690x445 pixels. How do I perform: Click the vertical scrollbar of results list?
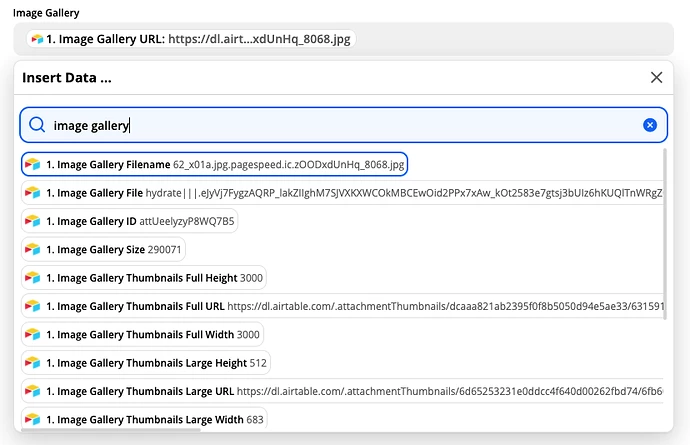point(665,234)
